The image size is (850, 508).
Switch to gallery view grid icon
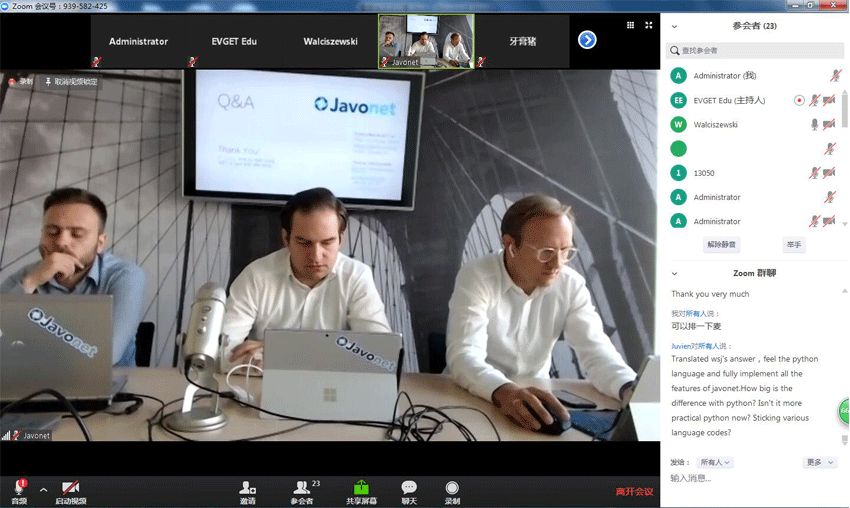pyautogui.click(x=630, y=25)
